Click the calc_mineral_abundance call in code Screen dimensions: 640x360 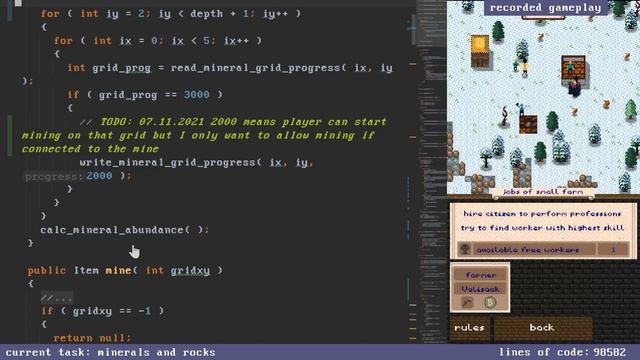[124, 230]
